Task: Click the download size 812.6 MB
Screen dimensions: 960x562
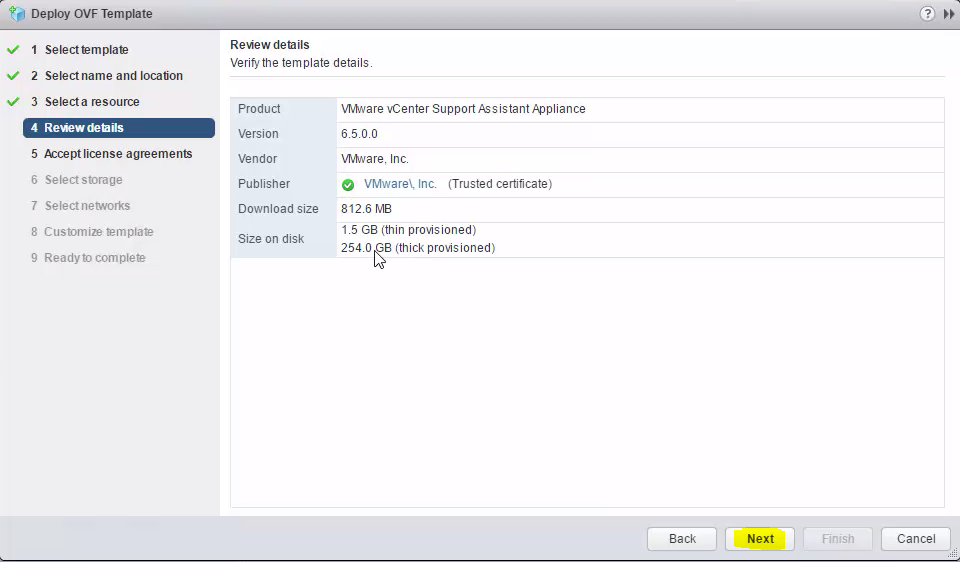Action: (366, 209)
